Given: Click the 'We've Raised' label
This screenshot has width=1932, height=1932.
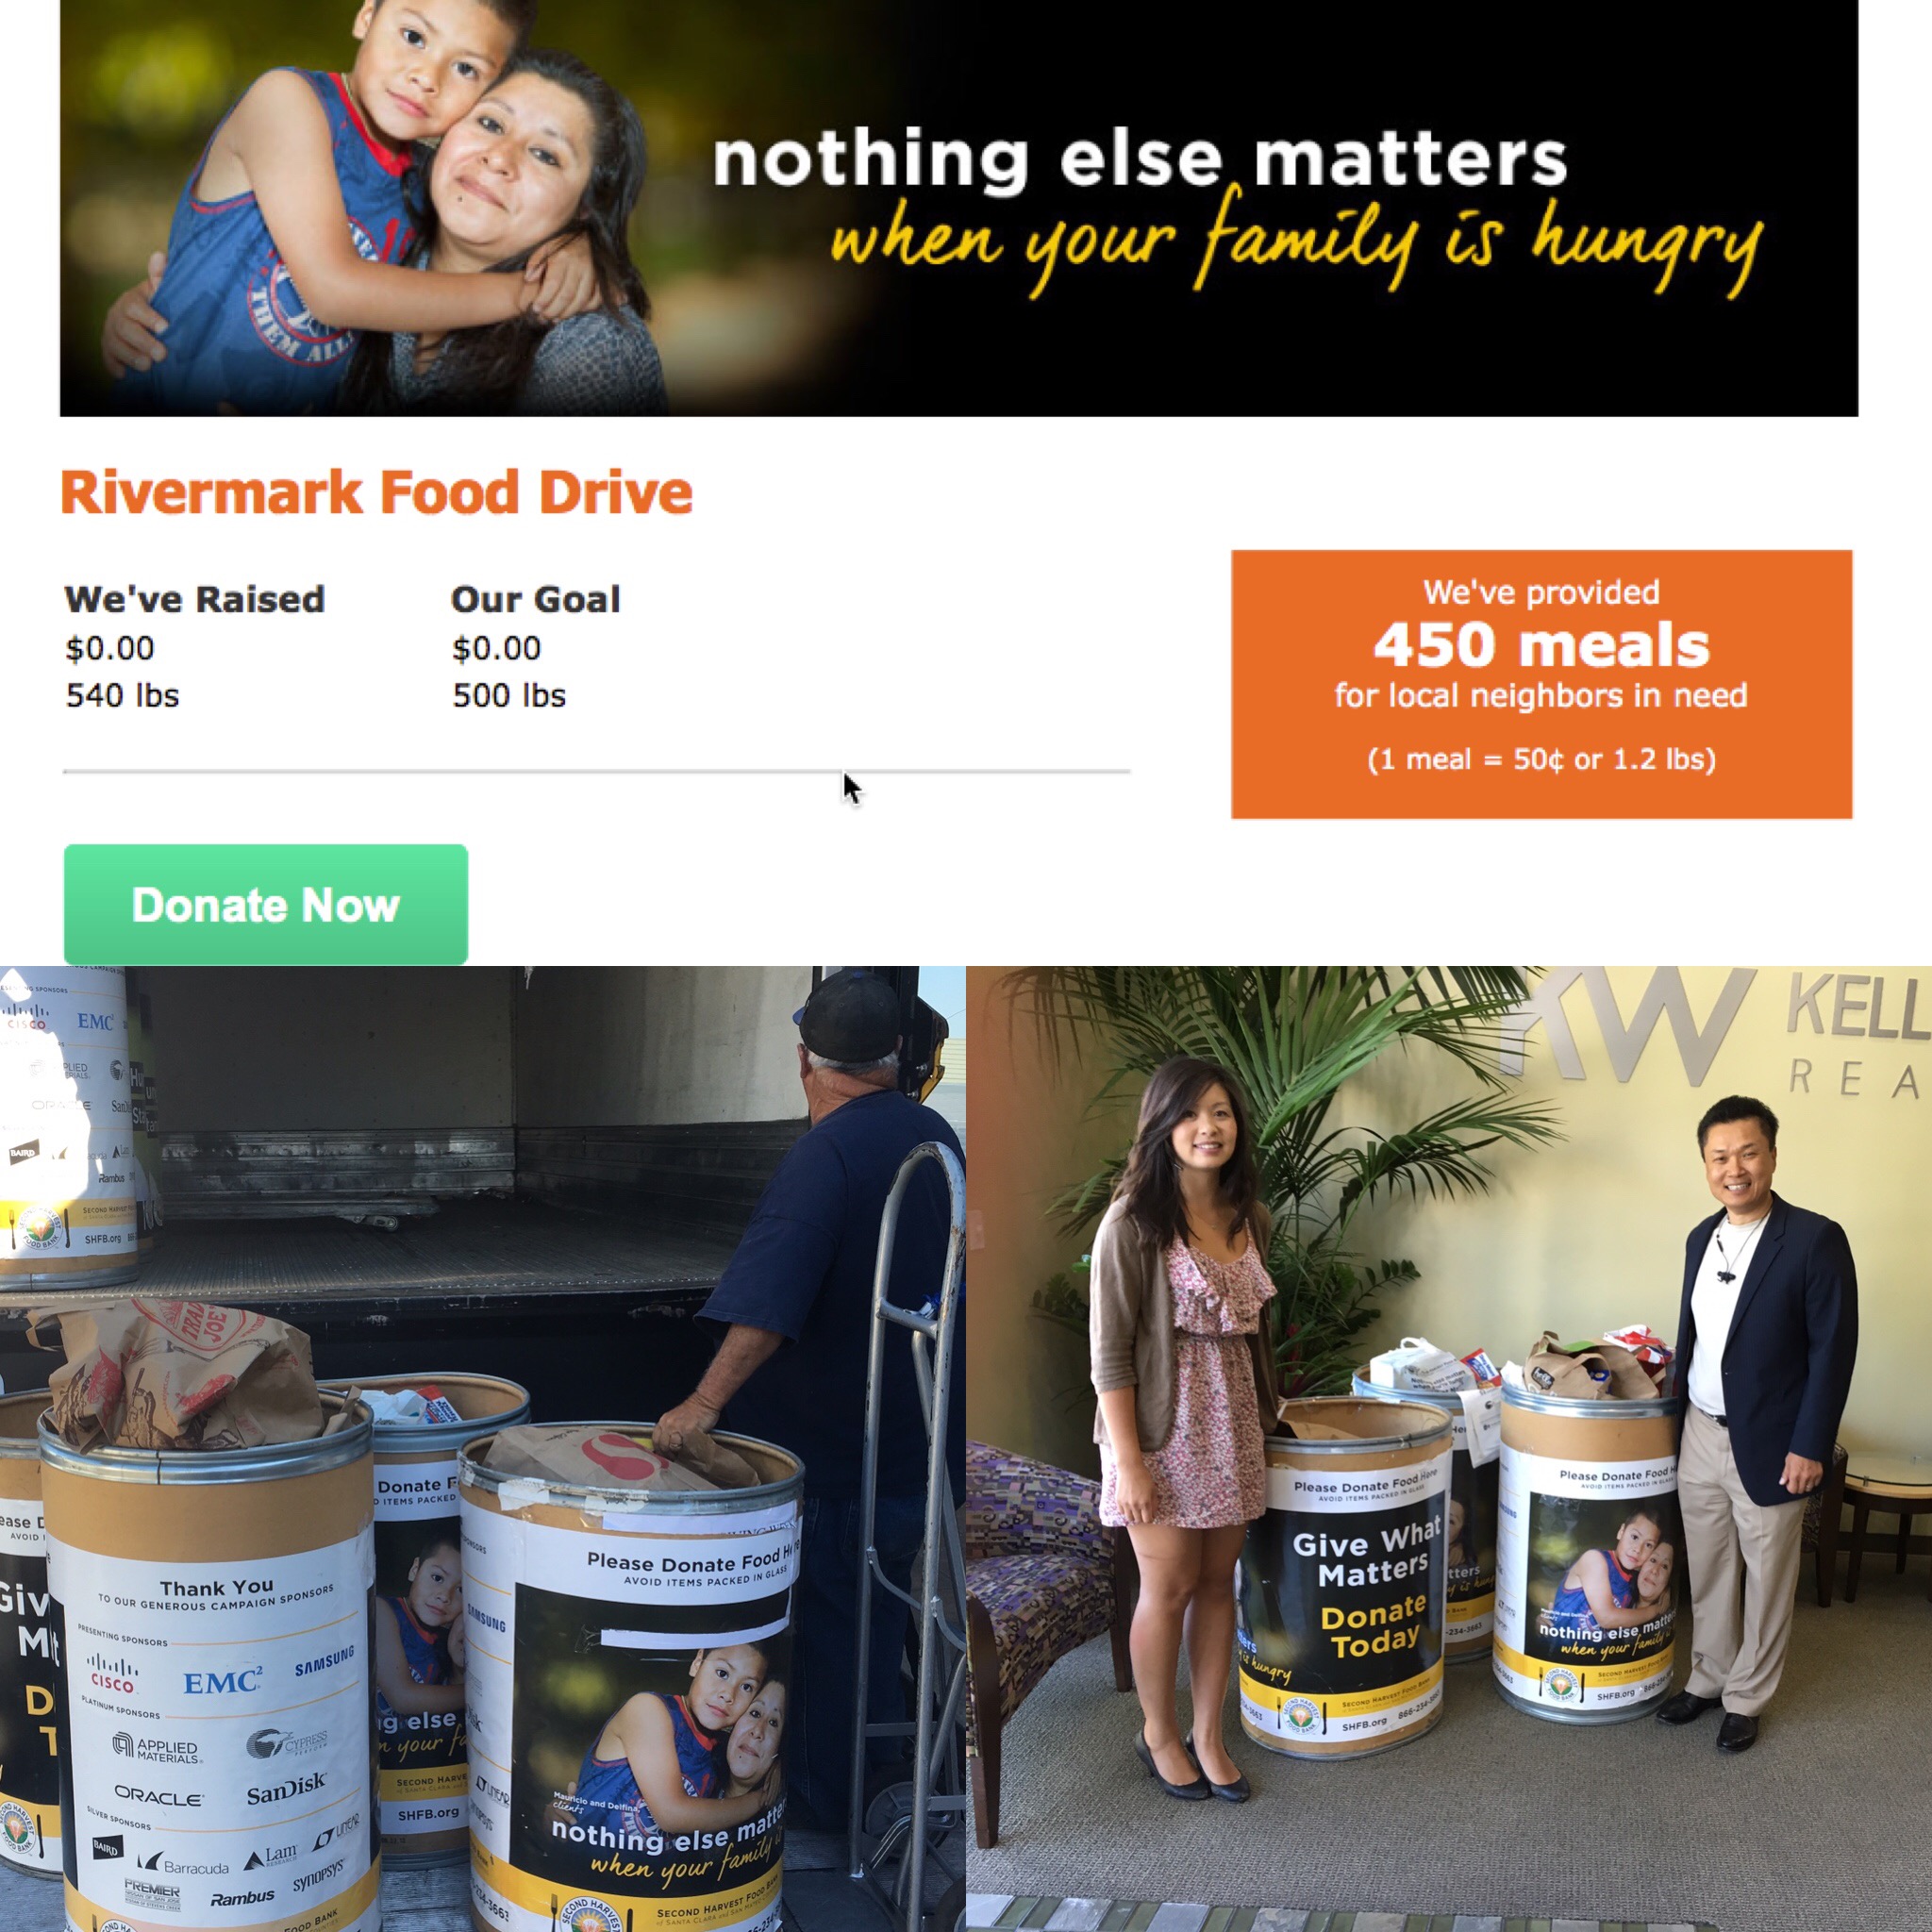Looking at the screenshot, I should click(195, 599).
